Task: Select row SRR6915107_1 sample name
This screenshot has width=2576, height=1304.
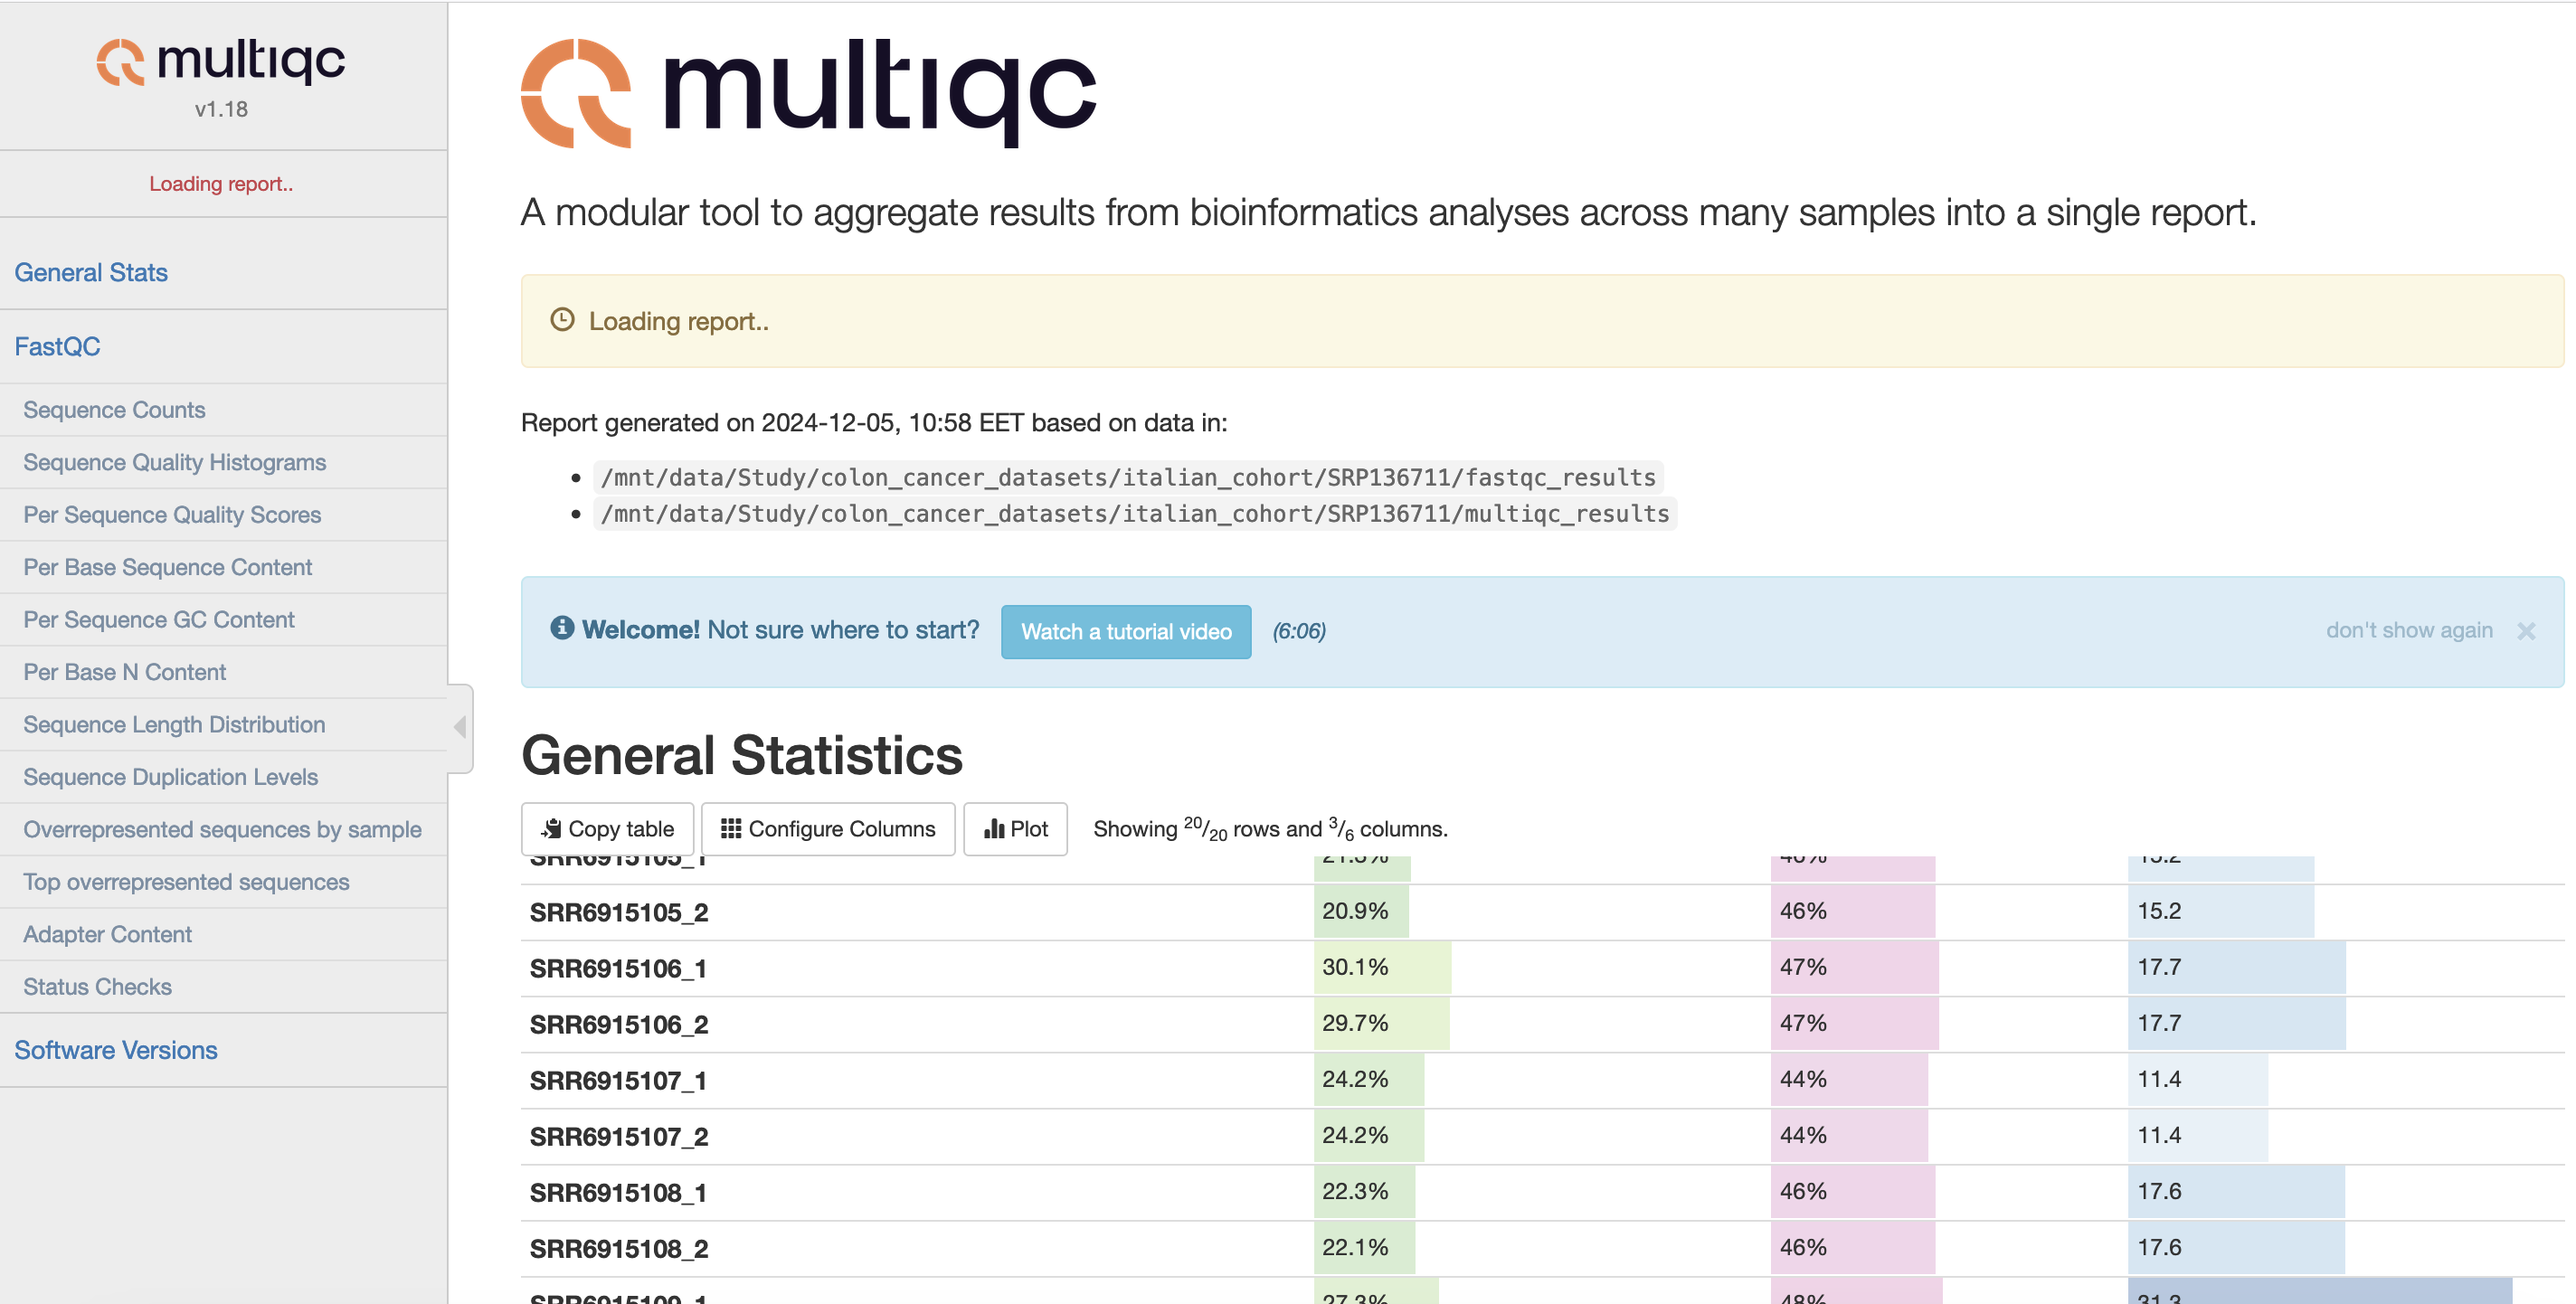Action: [618, 1080]
